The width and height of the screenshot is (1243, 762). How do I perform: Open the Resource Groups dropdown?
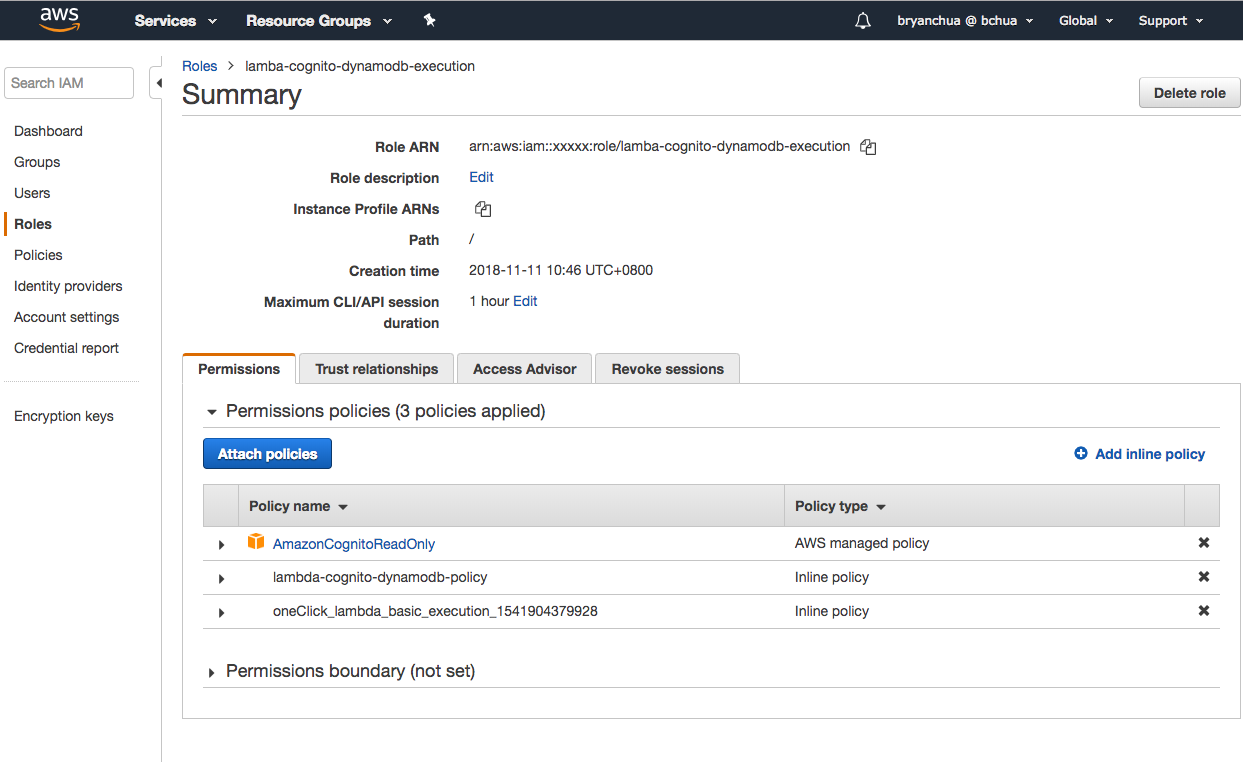point(319,20)
